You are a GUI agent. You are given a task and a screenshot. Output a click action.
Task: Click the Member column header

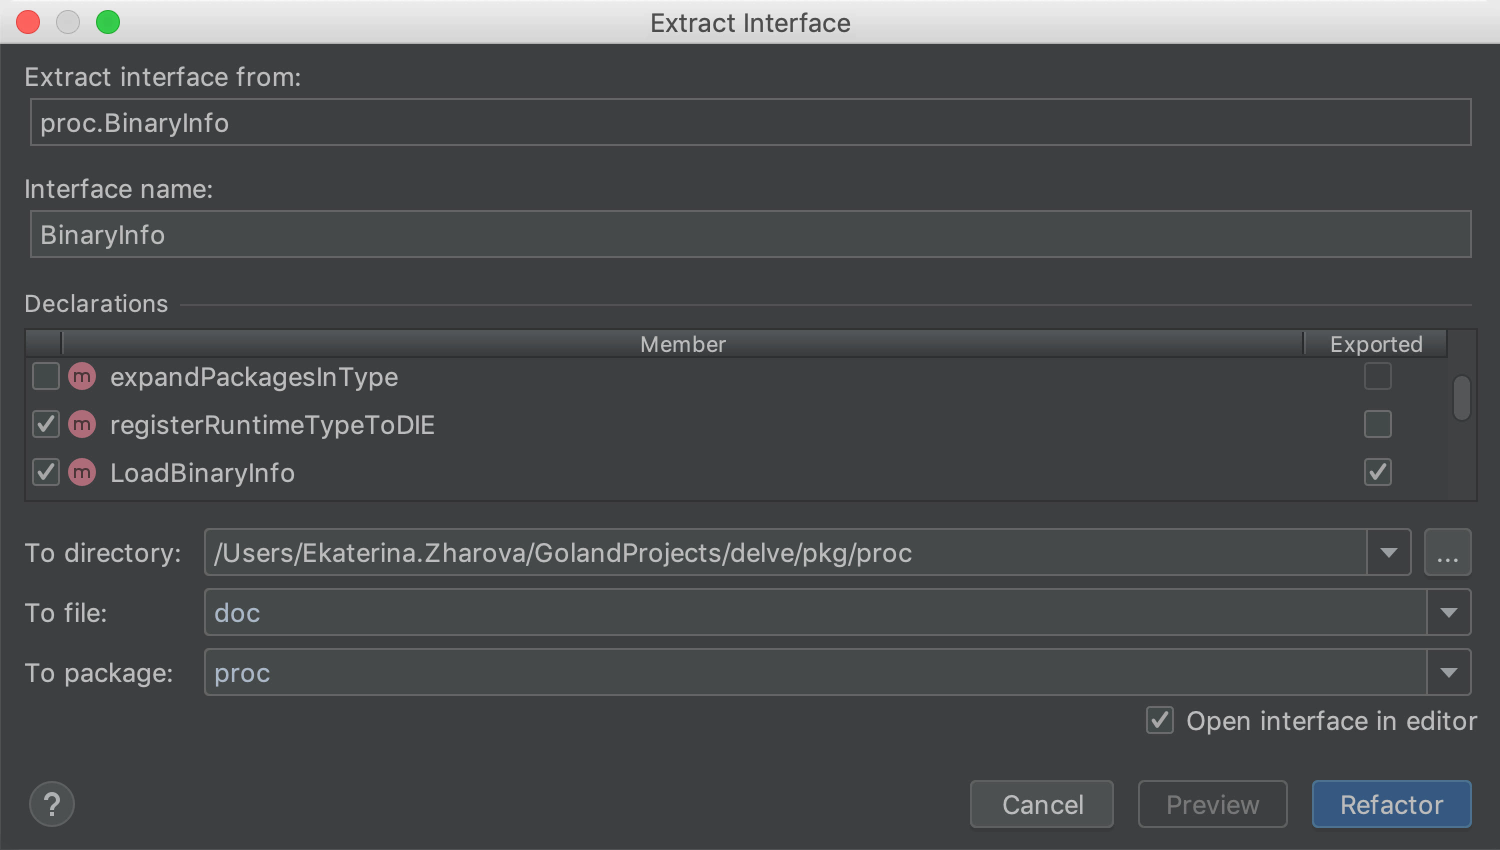pyautogui.click(x=683, y=344)
